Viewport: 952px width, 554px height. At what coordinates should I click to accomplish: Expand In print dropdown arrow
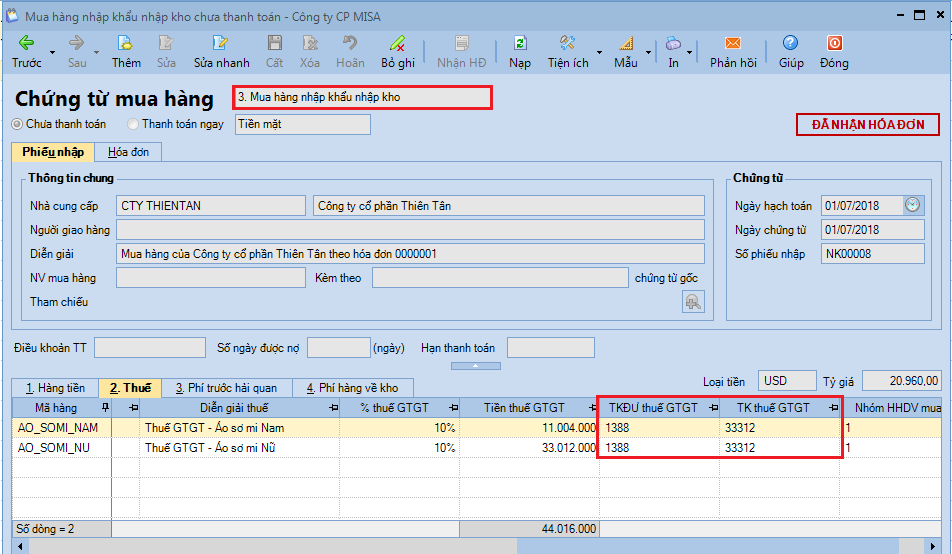click(x=690, y=52)
